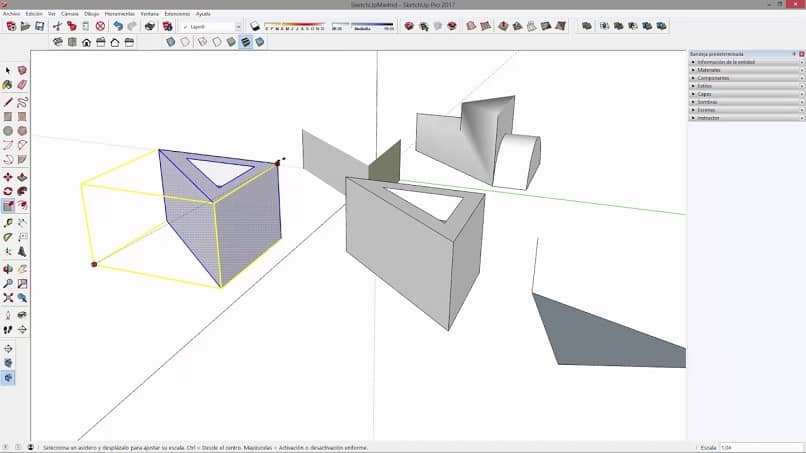Toggle the X-ray face style
Screen dimensions: 806x453
(170, 42)
